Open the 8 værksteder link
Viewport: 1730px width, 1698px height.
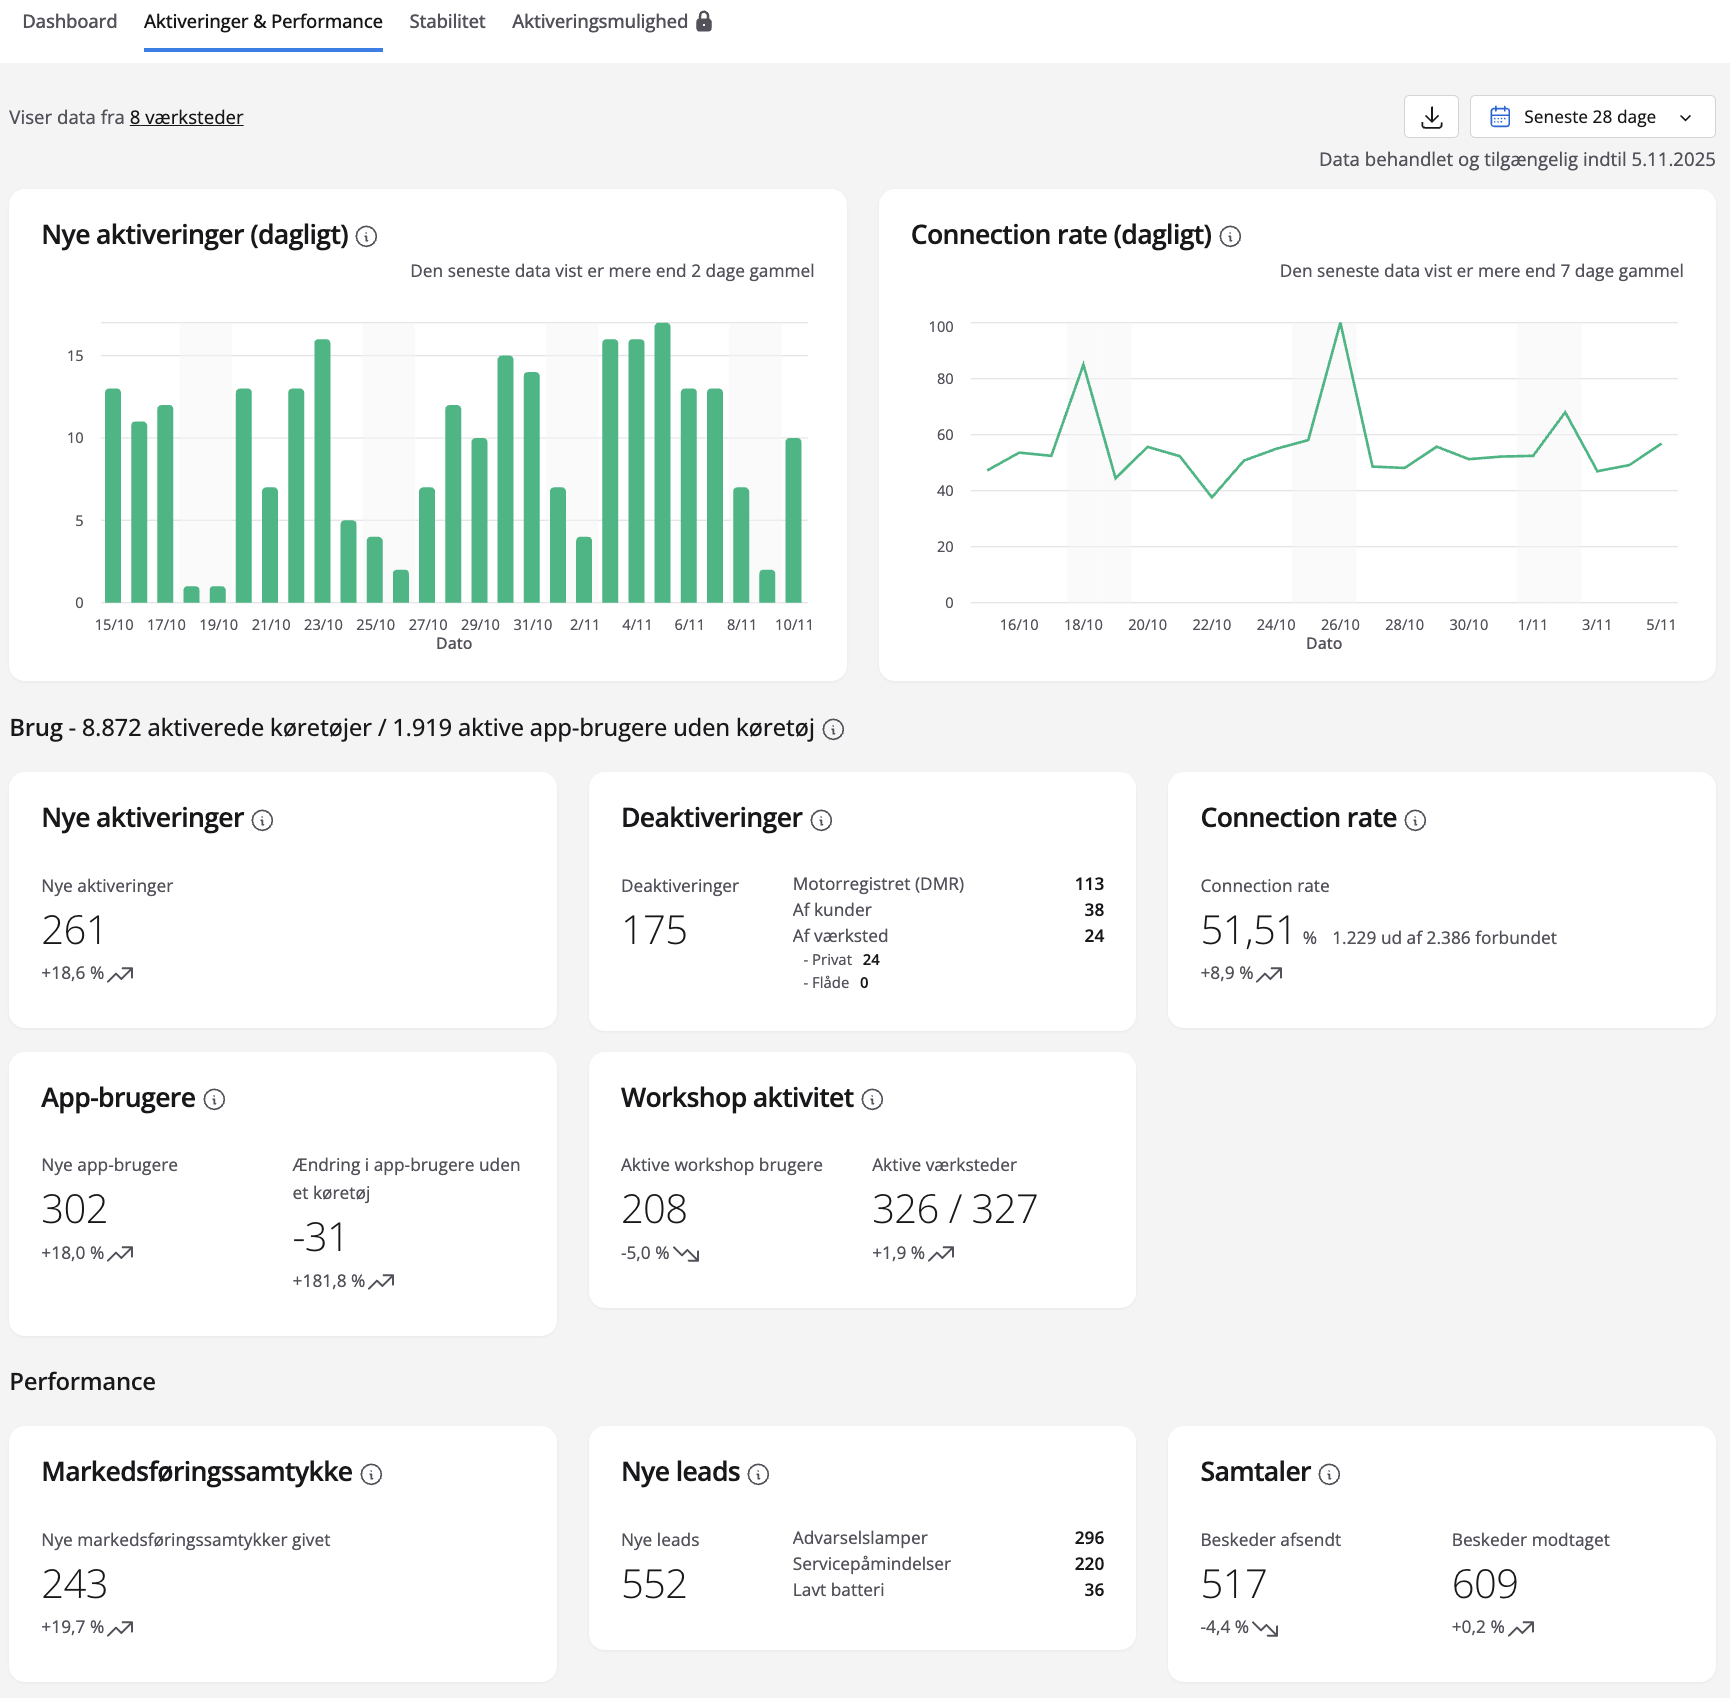[186, 118]
